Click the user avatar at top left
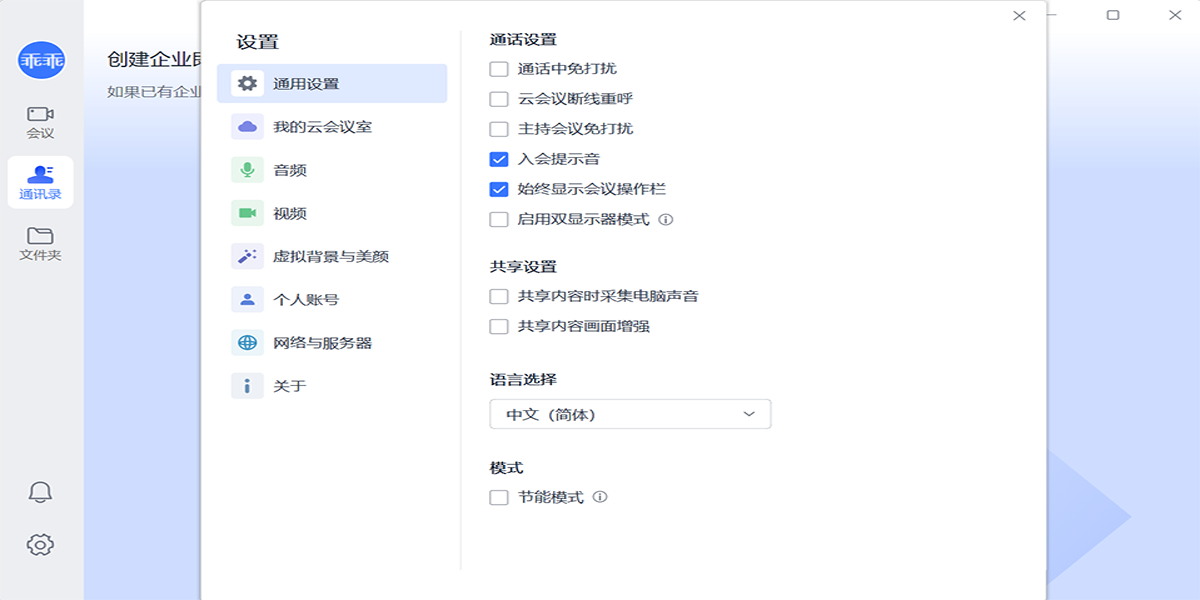This screenshot has width=1200, height=600. pyautogui.click(x=41, y=61)
